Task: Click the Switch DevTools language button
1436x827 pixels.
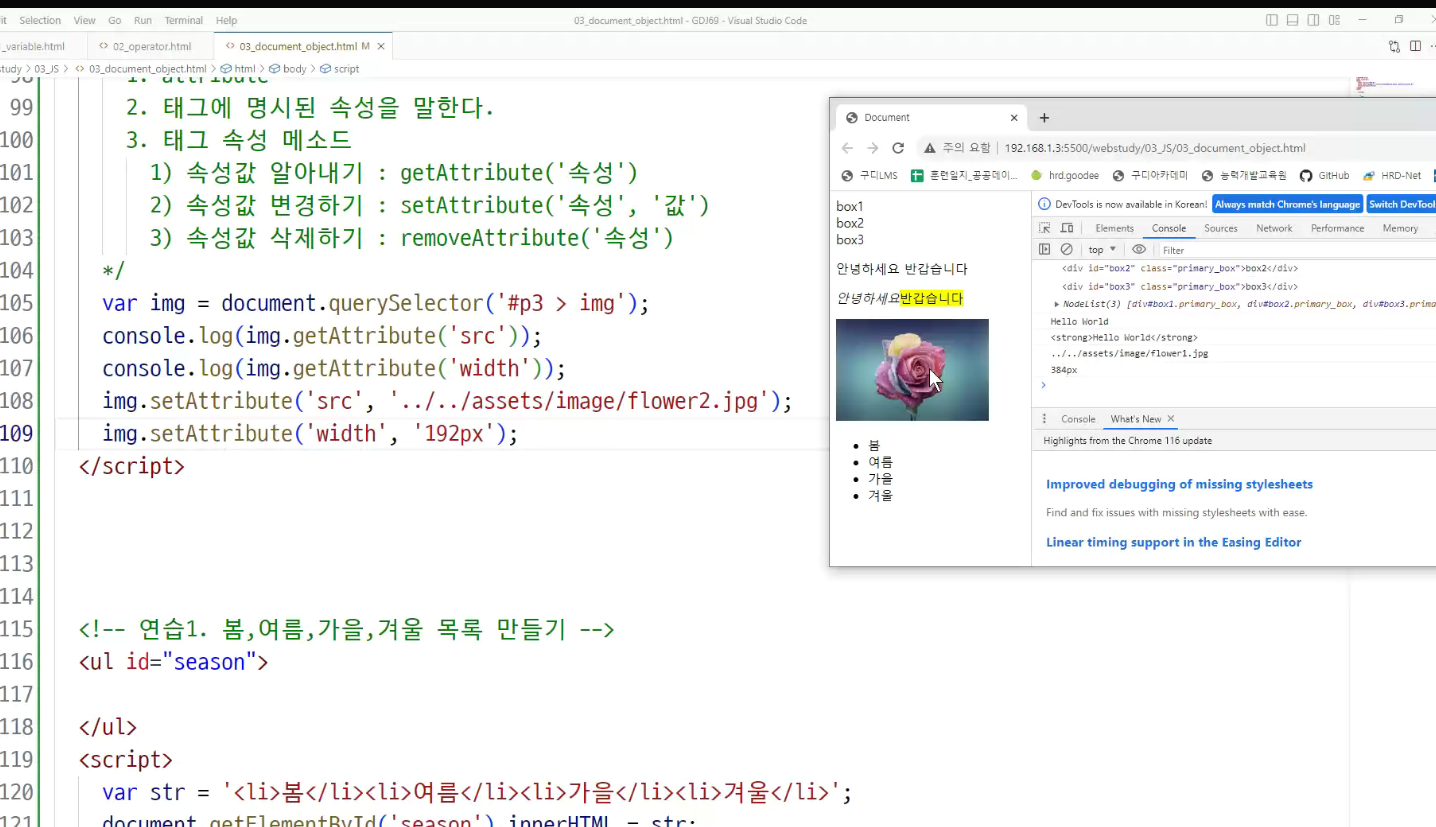Action: (x=1401, y=204)
